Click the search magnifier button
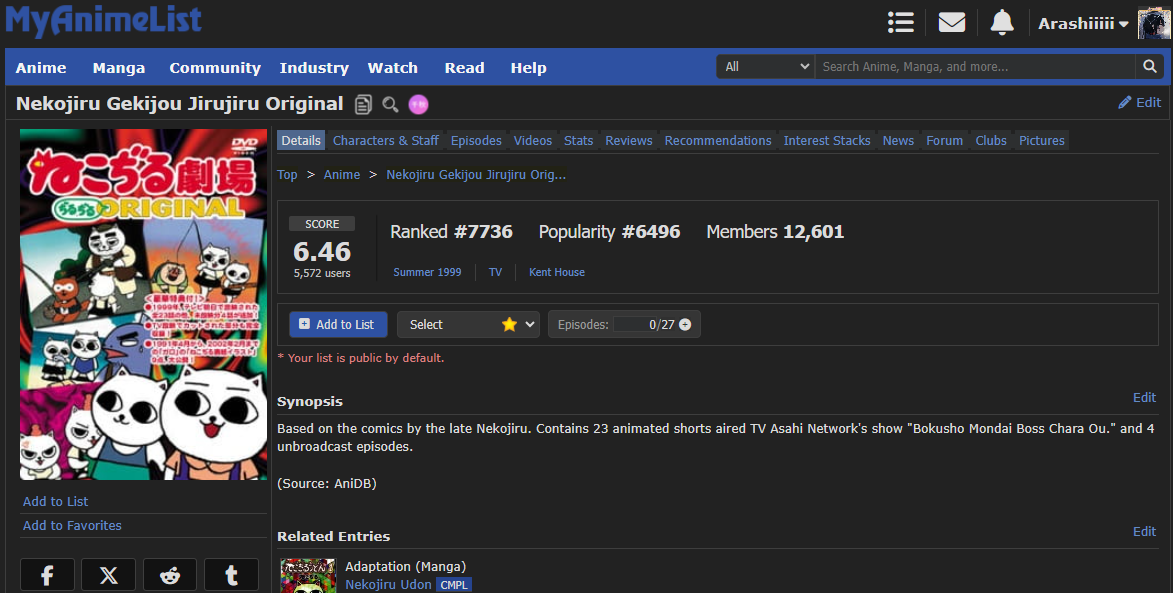Image resolution: width=1173 pixels, height=593 pixels. pos(1150,67)
